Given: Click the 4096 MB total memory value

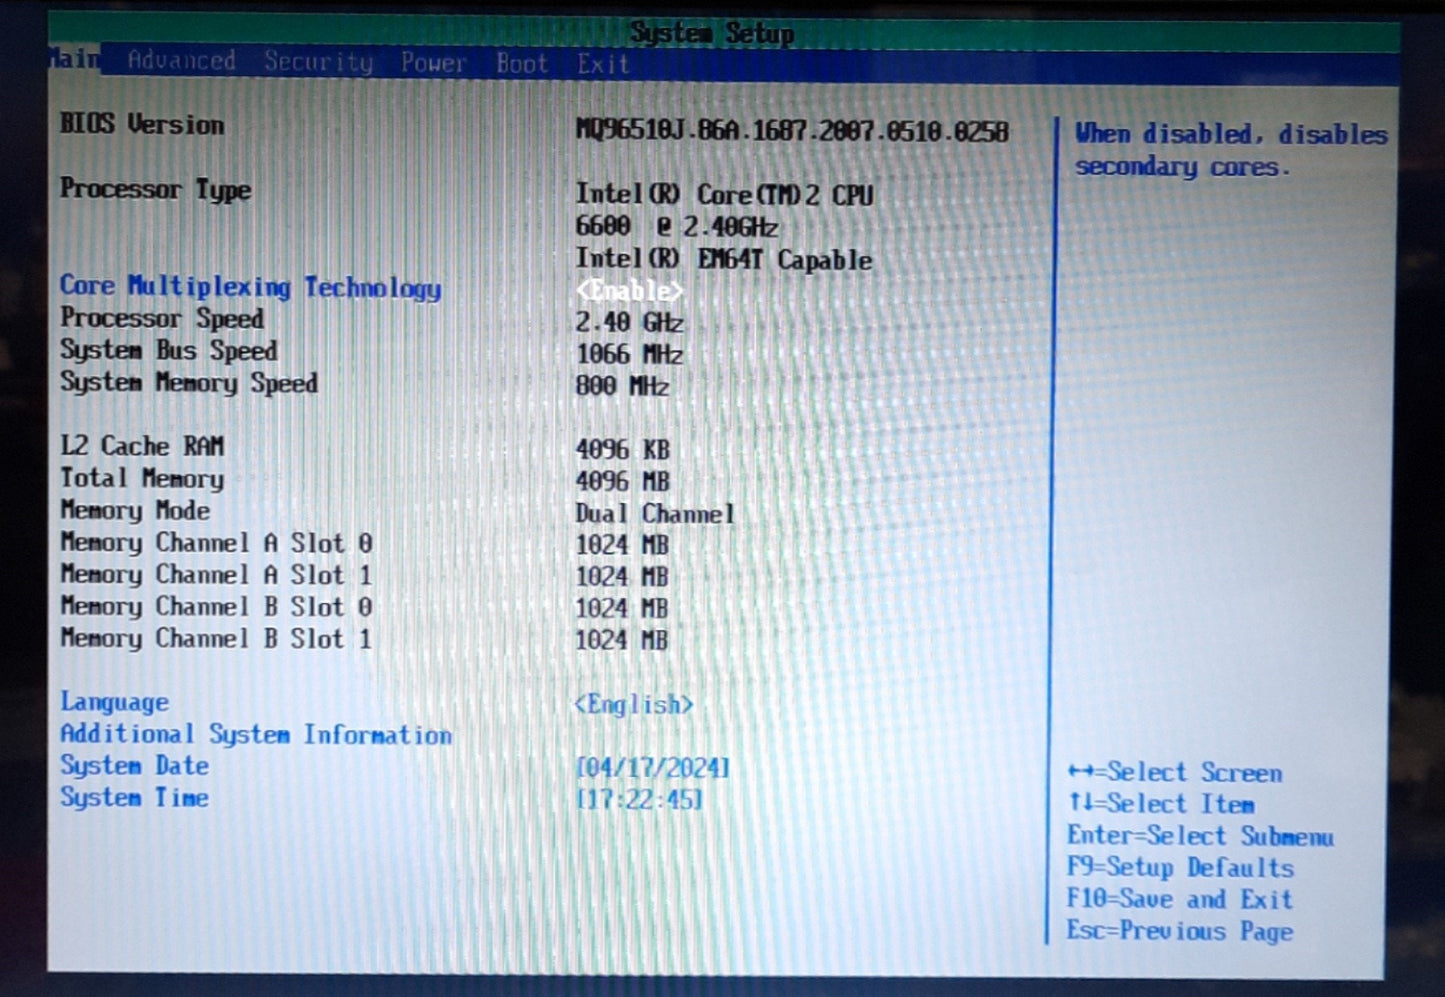Looking at the screenshot, I should (x=623, y=481).
